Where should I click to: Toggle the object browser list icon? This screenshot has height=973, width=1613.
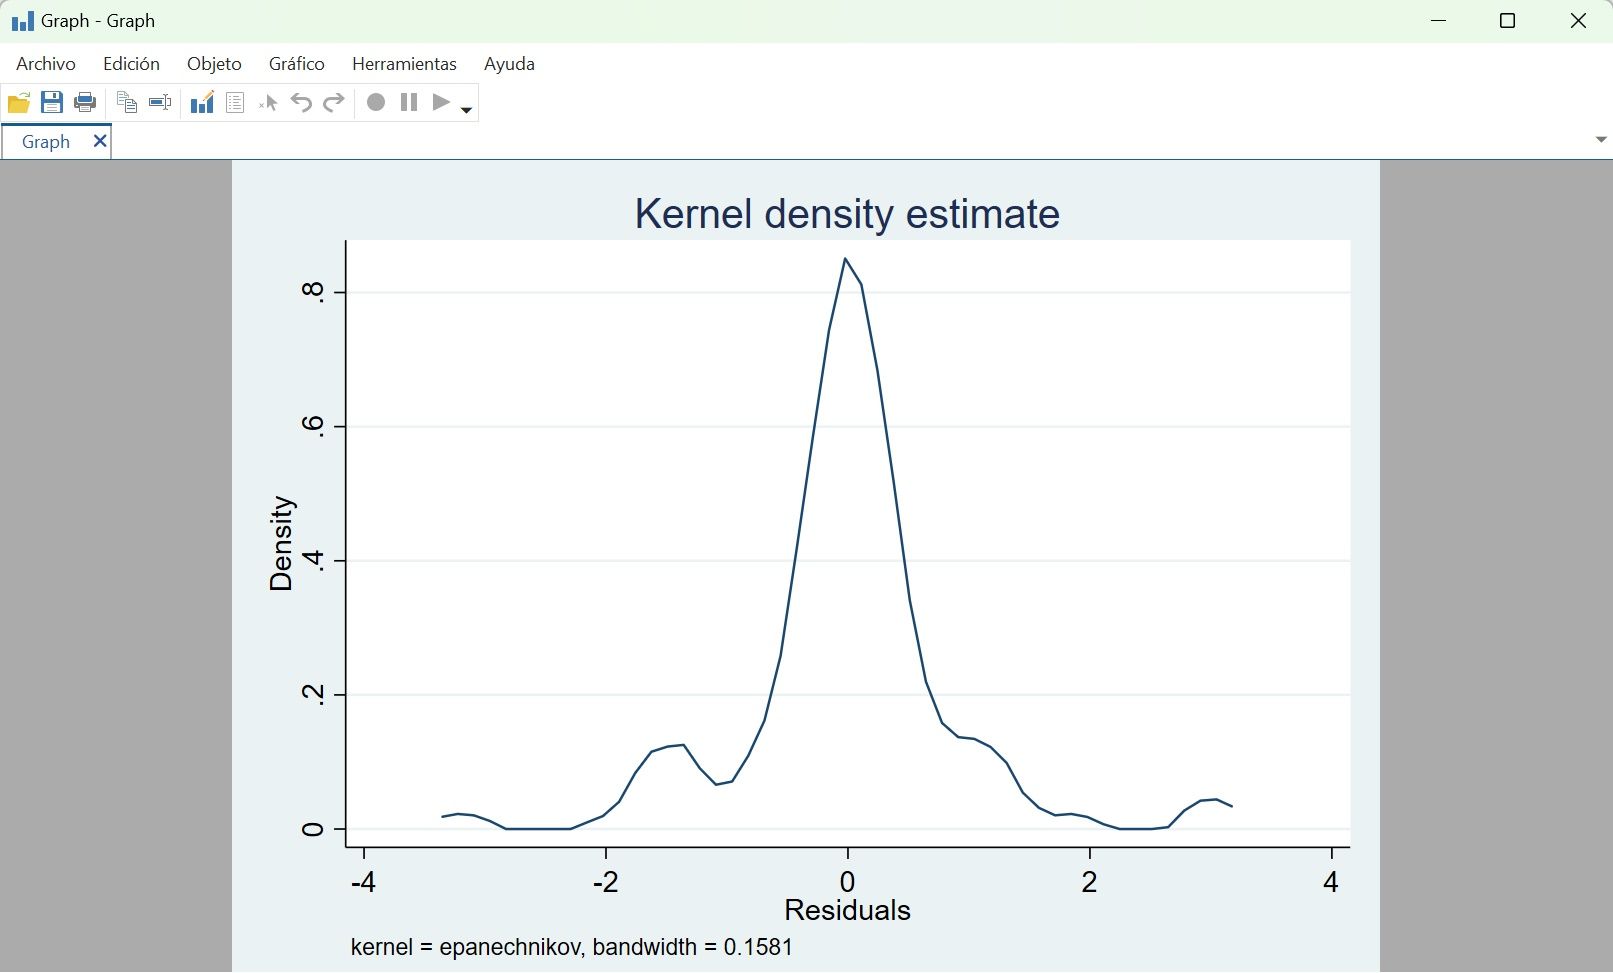pyautogui.click(x=235, y=103)
